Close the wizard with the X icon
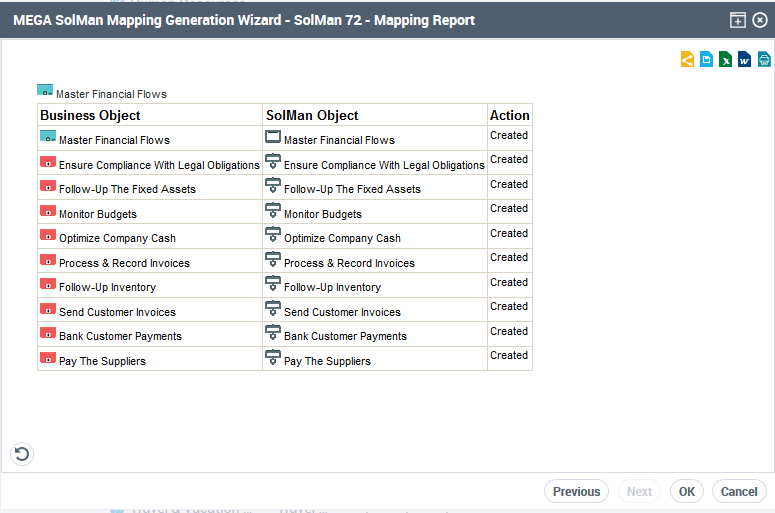 pyautogui.click(x=759, y=20)
